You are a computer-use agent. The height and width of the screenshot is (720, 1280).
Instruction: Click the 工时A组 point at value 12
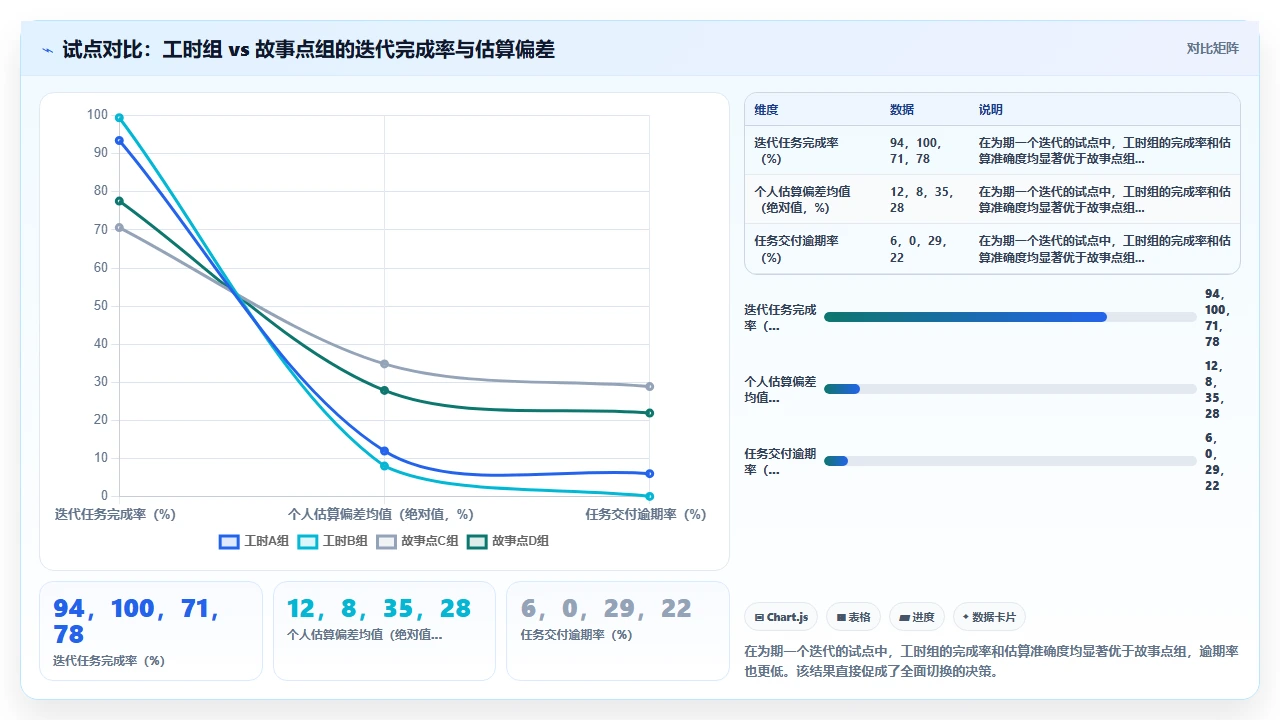point(384,451)
